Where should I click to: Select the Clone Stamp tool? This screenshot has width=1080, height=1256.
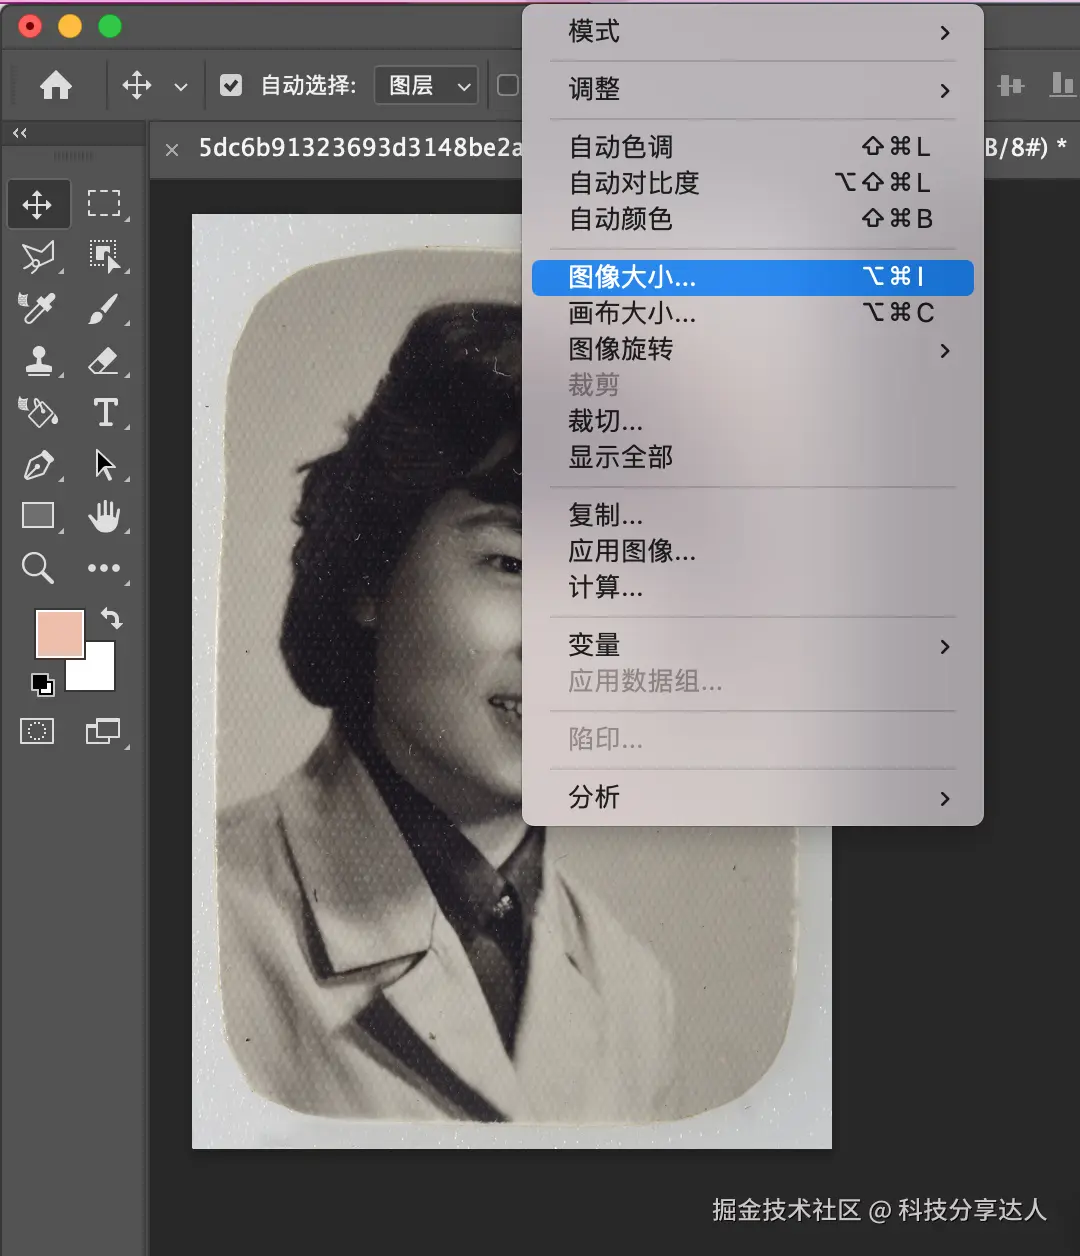point(38,361)
